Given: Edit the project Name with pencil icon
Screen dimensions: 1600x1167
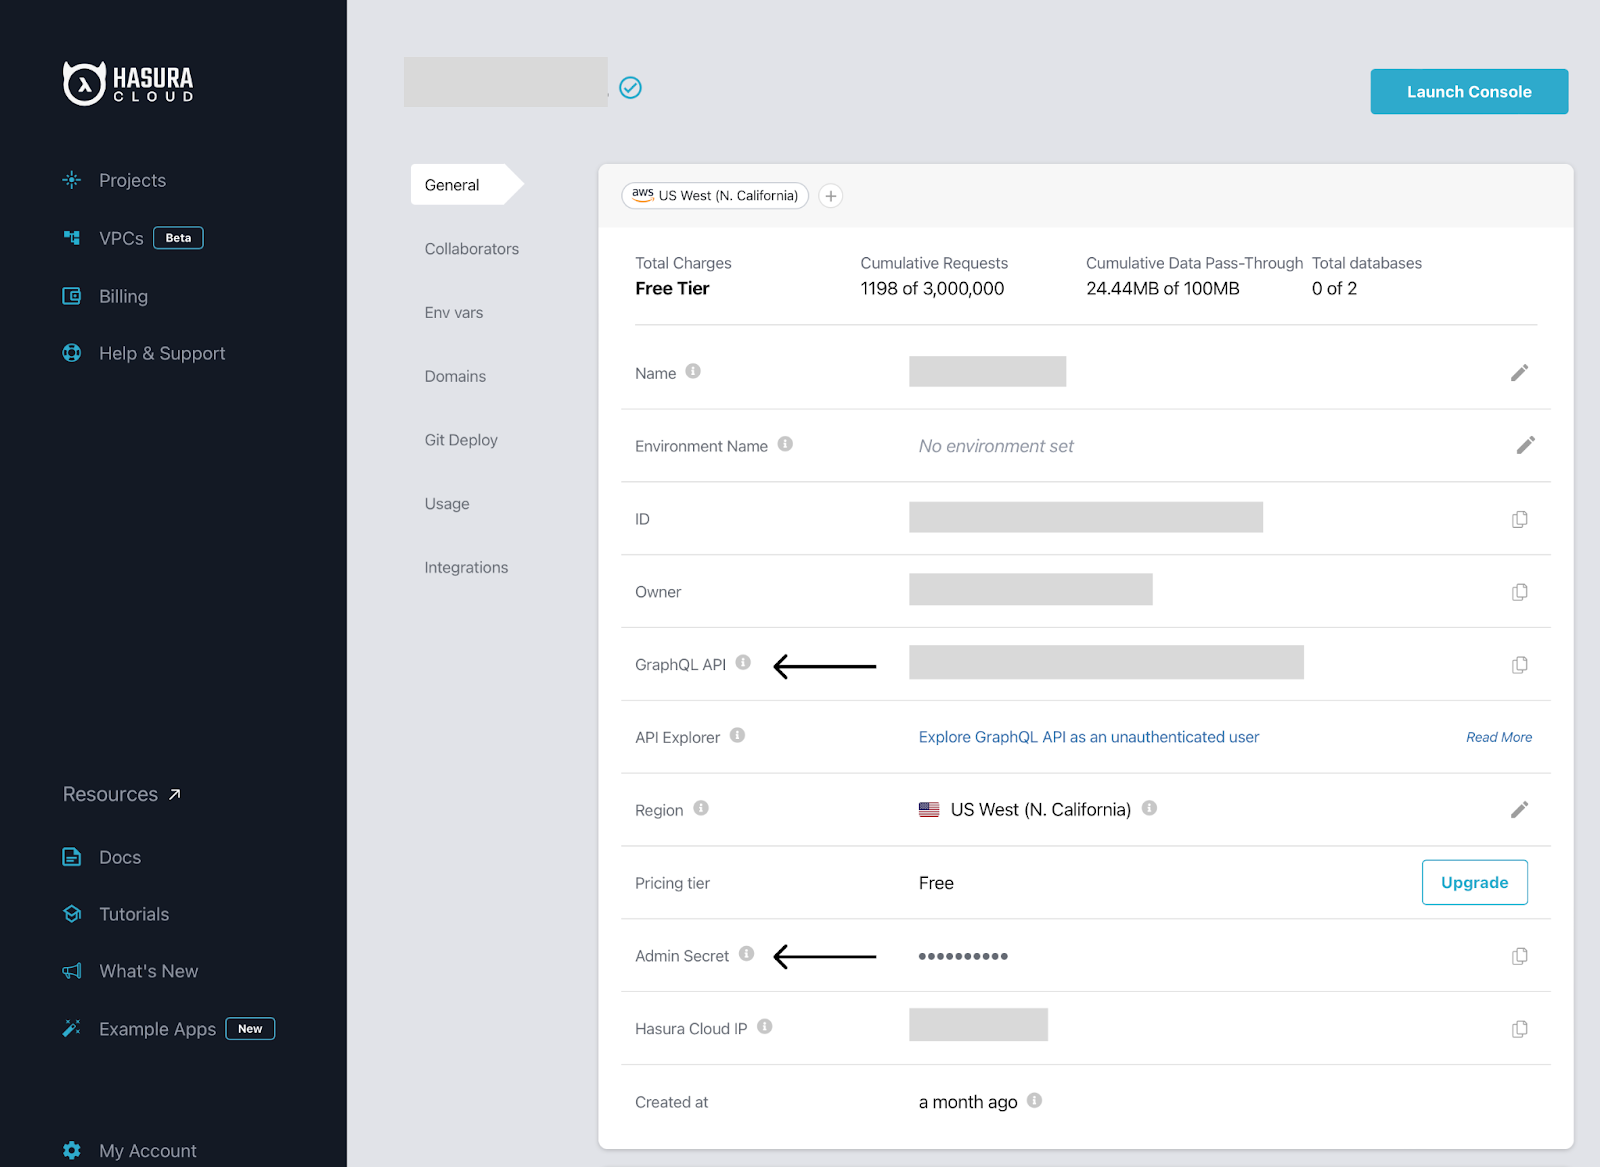Looking at the screenshot, I should [x=1519, y=373].
